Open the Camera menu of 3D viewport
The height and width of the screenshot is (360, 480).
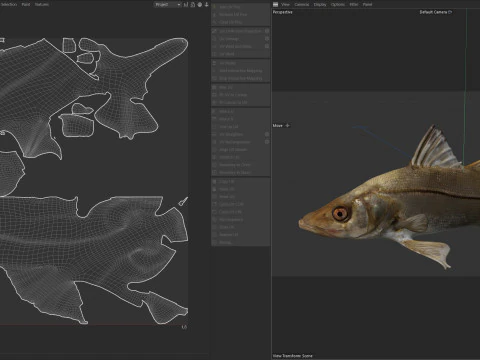pyautogui.click(x=302, y=4)
